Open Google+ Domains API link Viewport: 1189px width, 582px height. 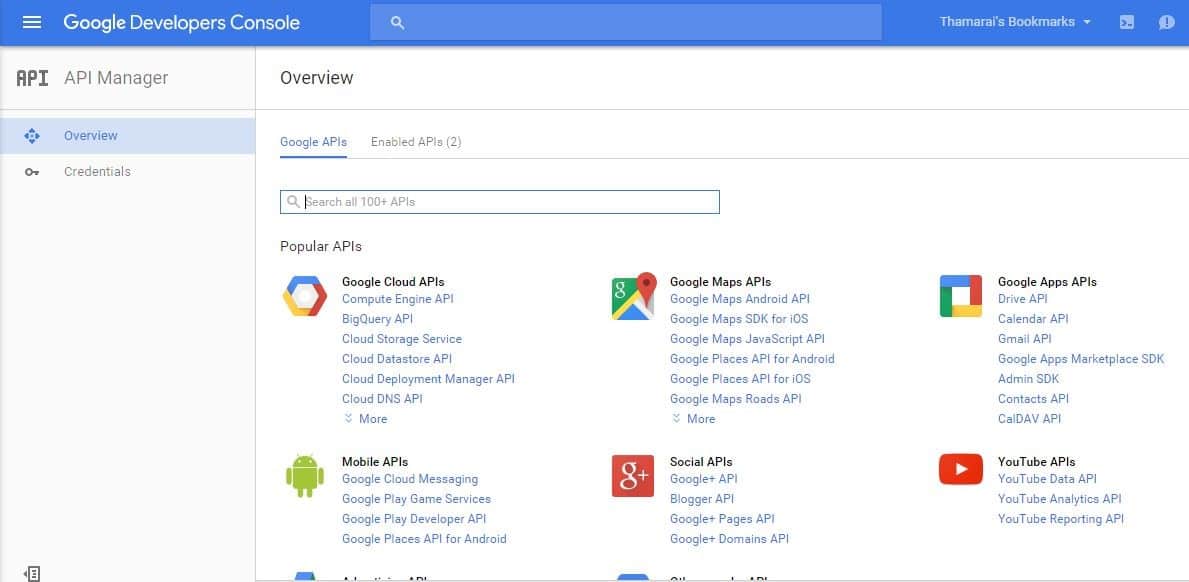pos(729,539)
